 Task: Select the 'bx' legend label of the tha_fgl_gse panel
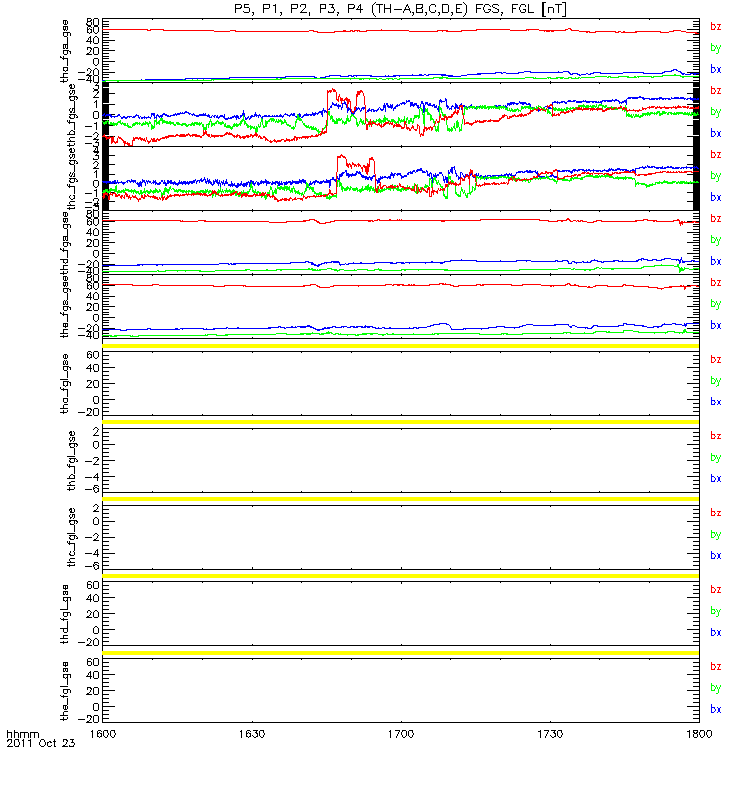(716, 402)
